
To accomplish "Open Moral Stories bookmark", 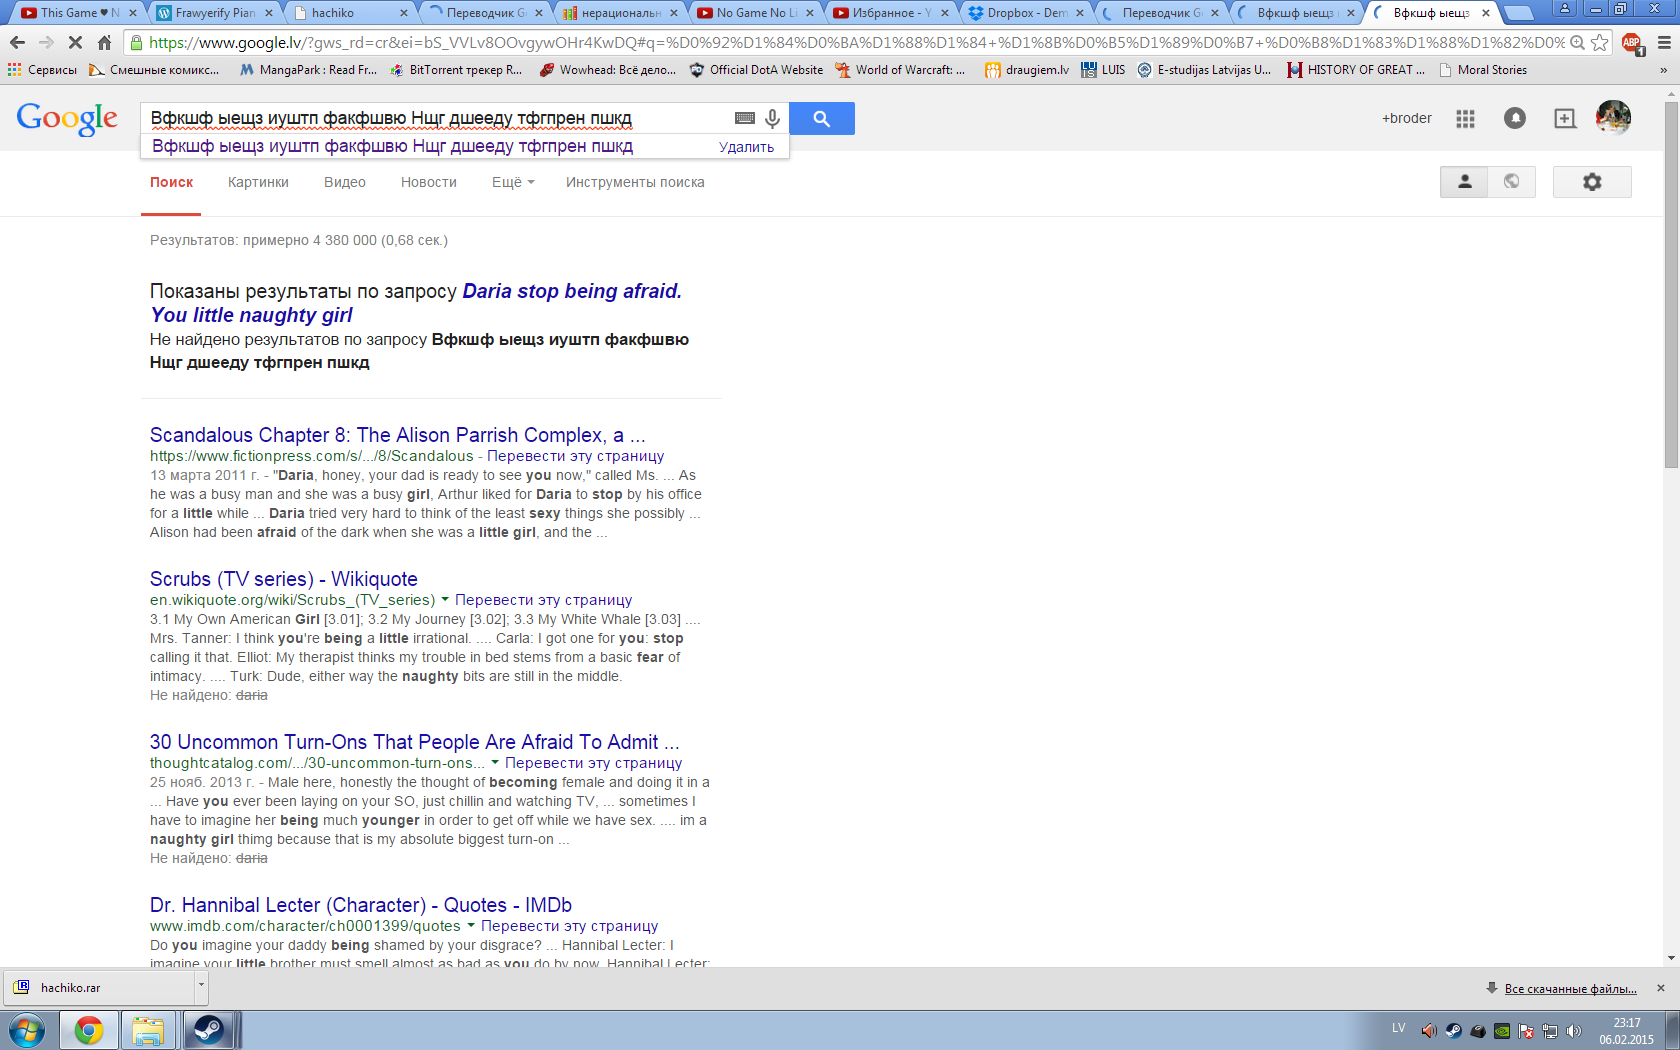I will [x=1483, y=70].
